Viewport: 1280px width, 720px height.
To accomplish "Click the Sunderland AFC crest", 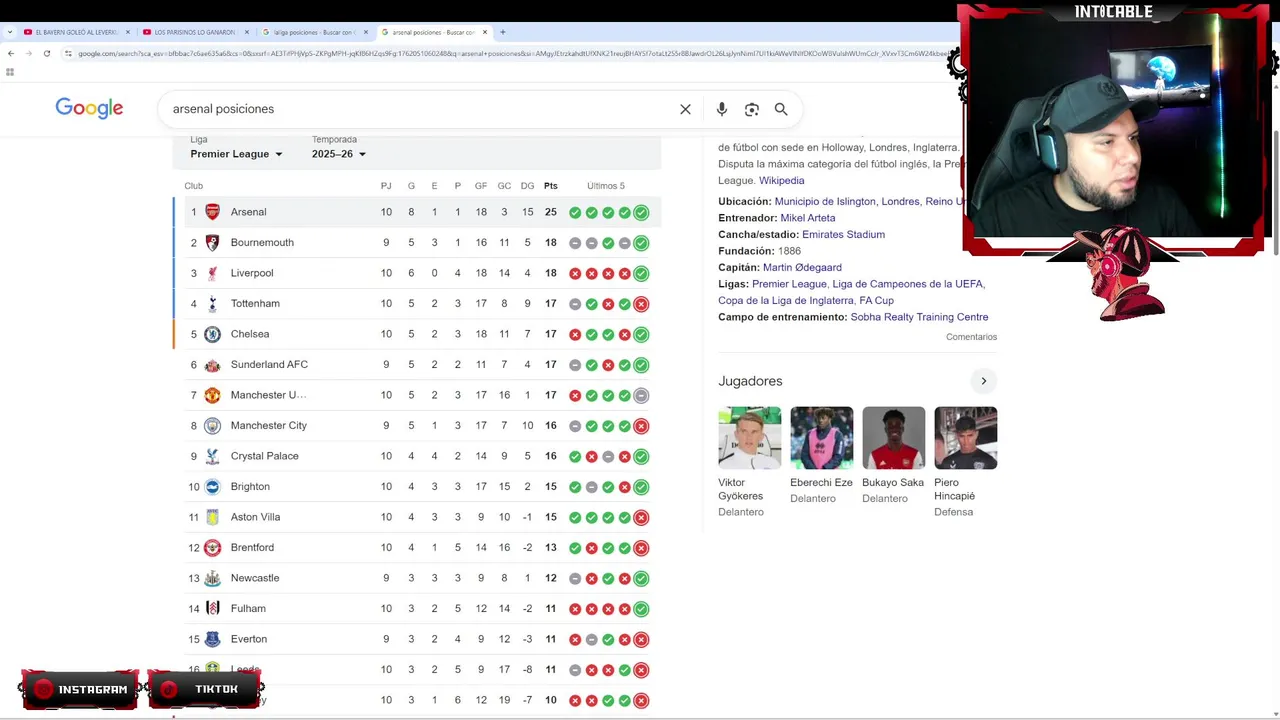I will [x=212, y=365].
